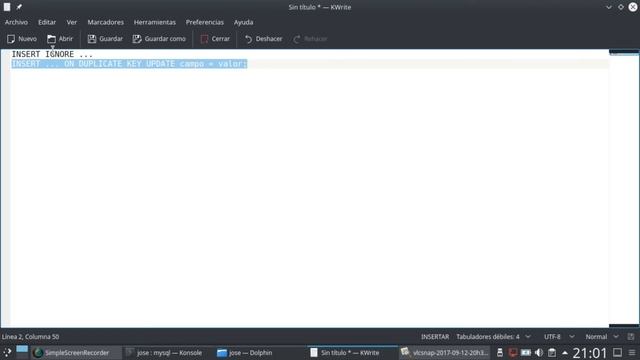Click the scrollbar minimap on right edge
Viewport: 640px width, 360px height.
624,188
